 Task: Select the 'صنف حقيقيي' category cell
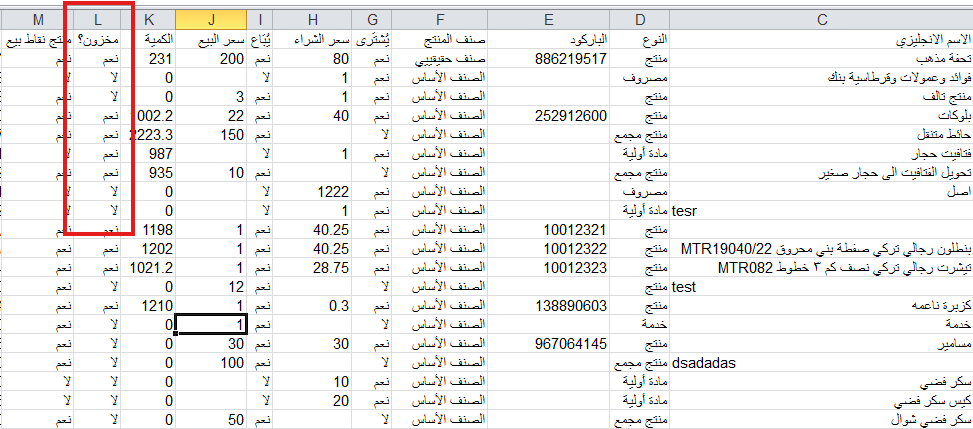coord(441,59)
